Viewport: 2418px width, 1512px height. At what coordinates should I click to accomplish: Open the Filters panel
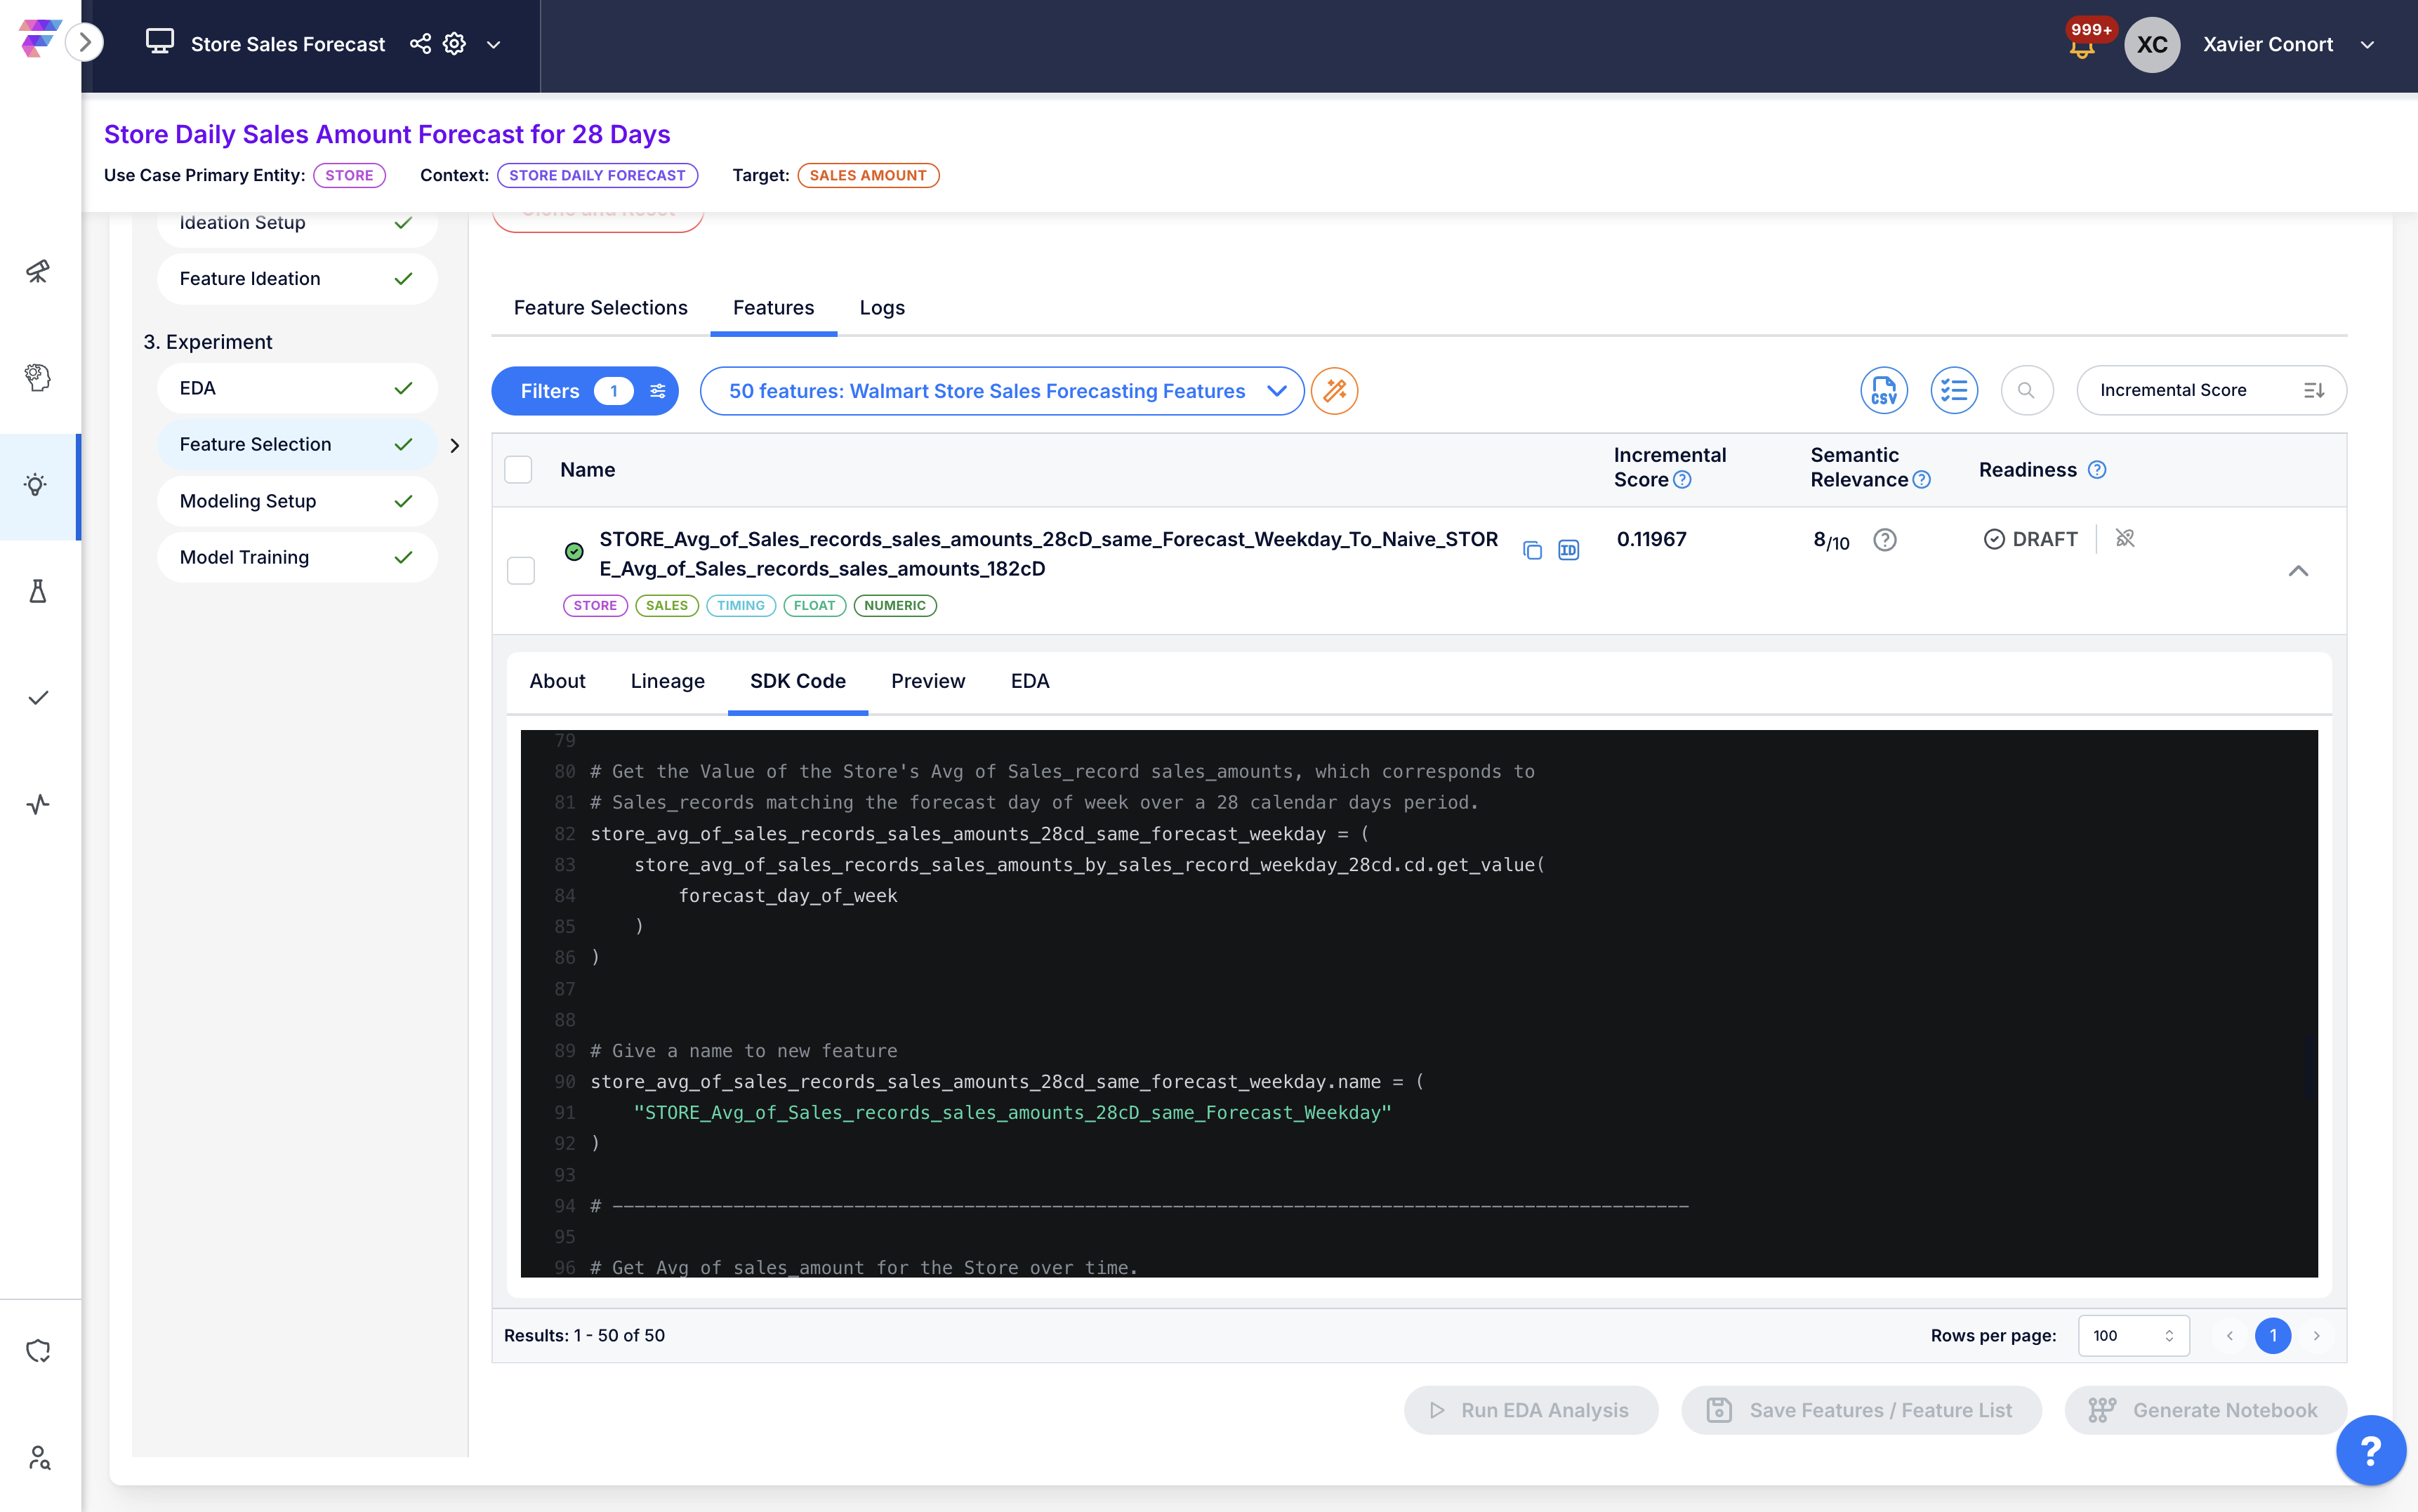[x=584, y=390]
